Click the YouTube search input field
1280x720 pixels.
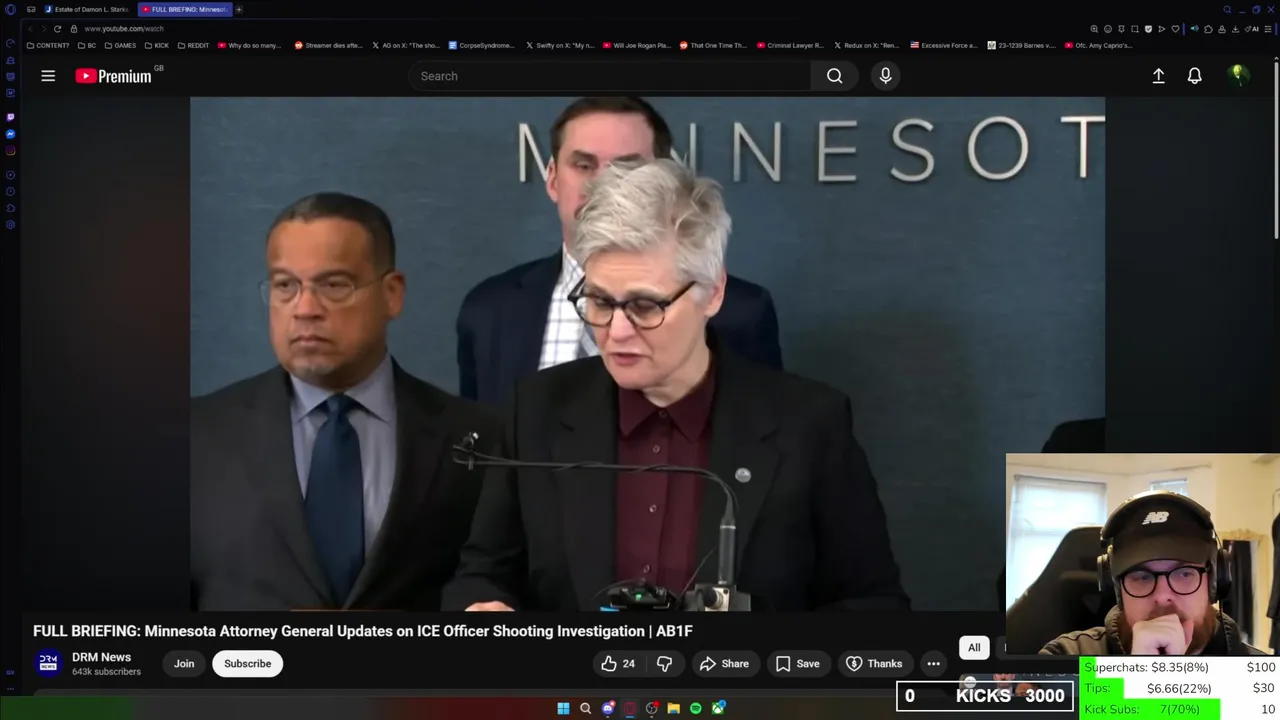click(610, 76)
